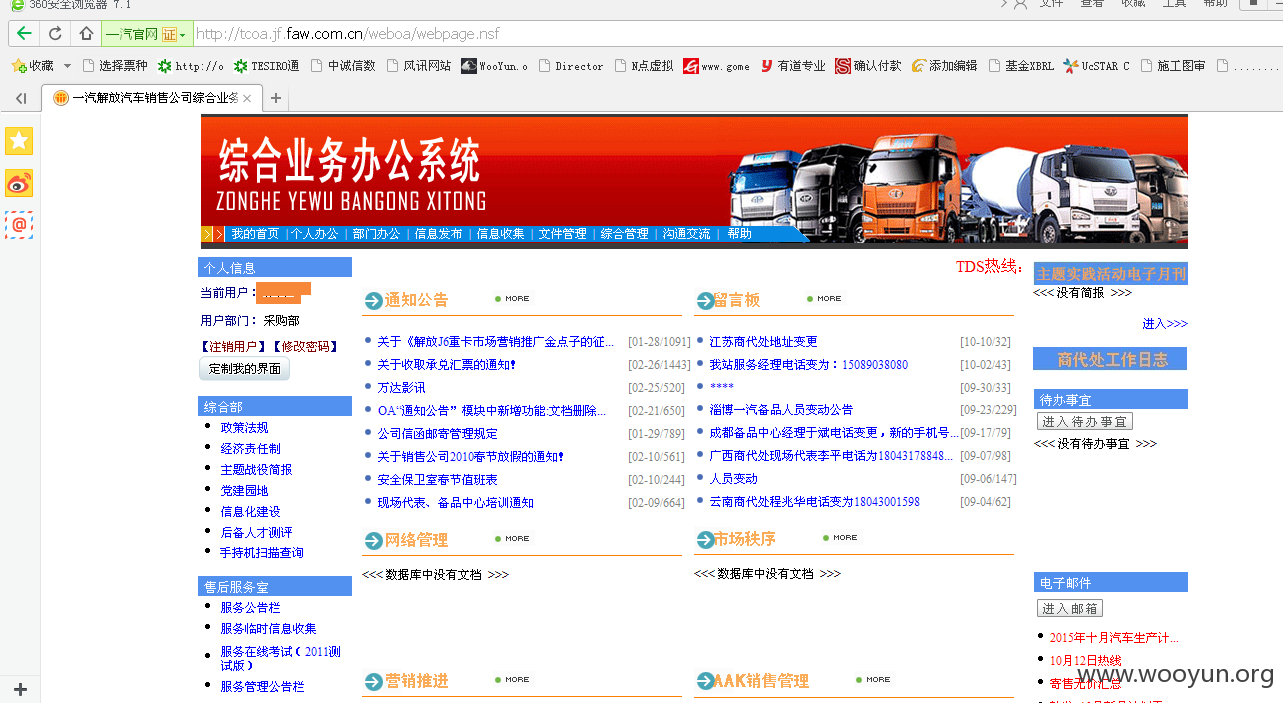Click the AAK销售管理 arrow icon
Screen dimensions: 1283x703
[704, 682]
